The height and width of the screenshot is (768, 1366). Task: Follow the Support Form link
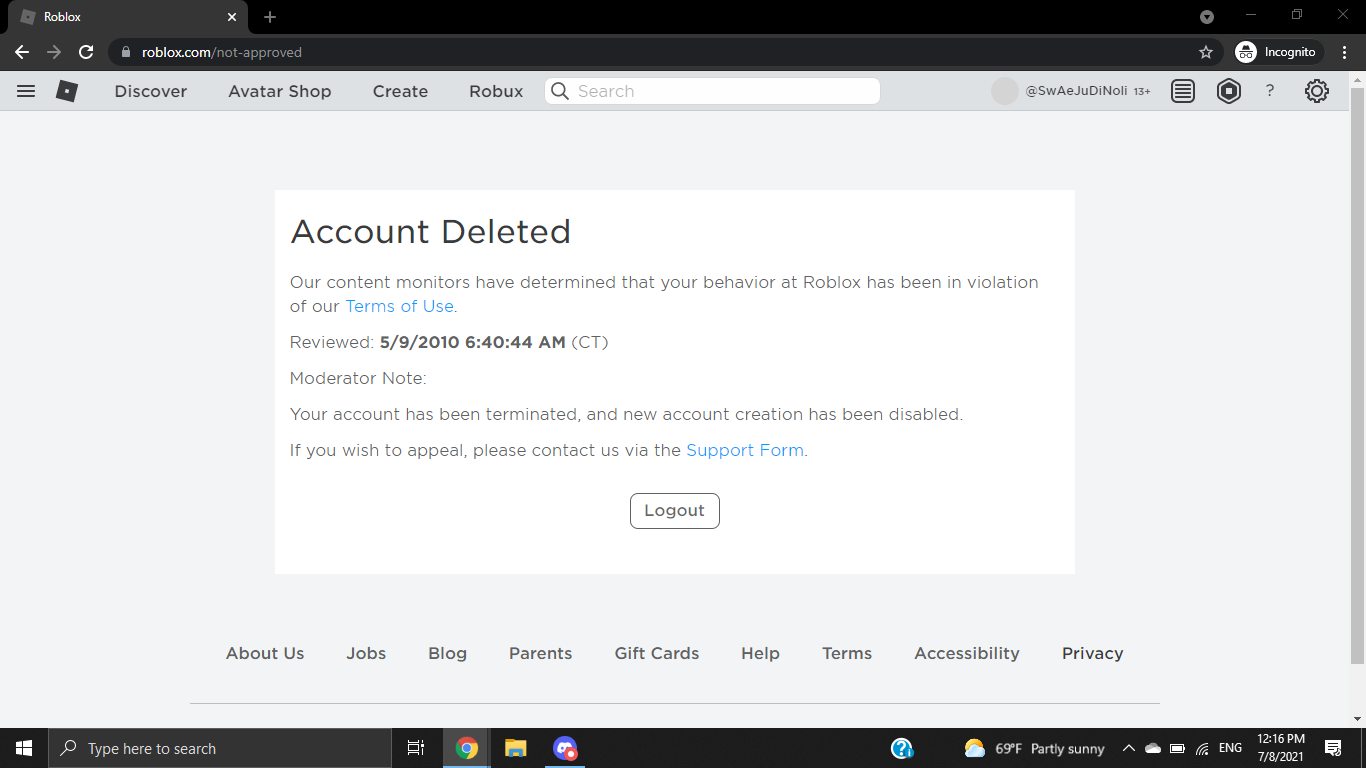[745, 450]
